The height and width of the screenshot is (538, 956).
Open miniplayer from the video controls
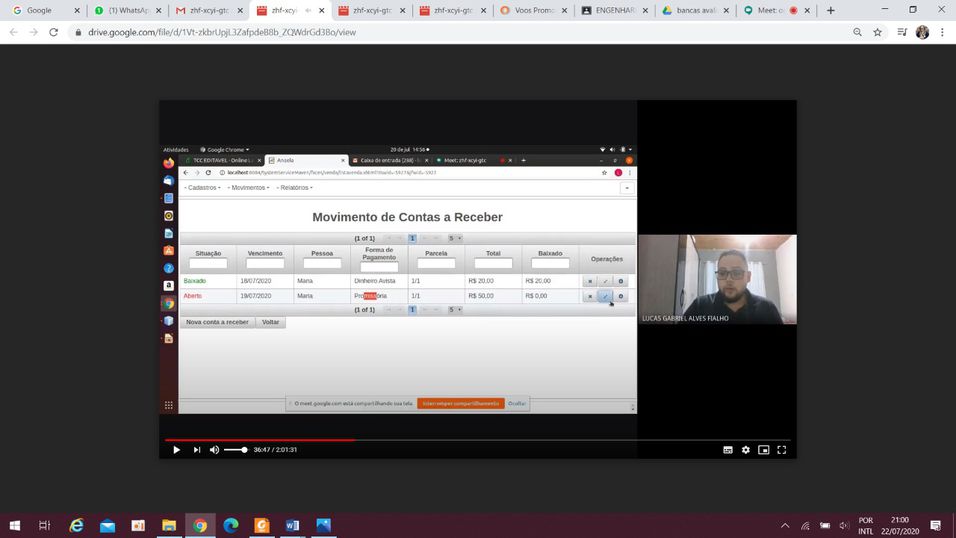(x=763, y=450)
